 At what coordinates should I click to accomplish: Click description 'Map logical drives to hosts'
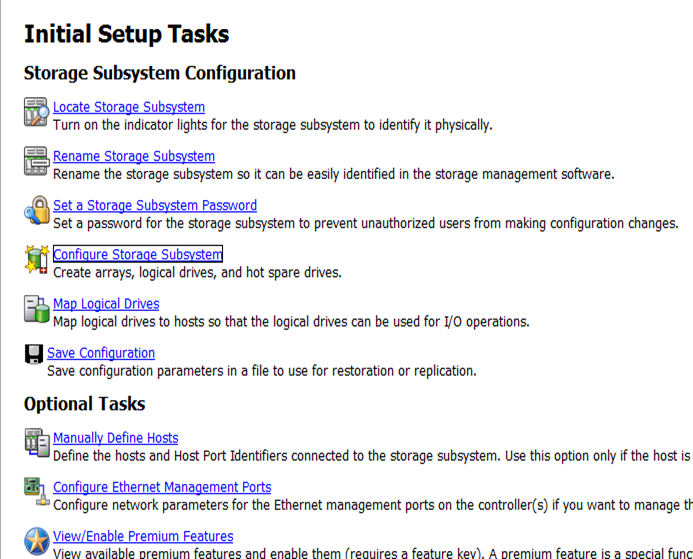coord(129,321)
